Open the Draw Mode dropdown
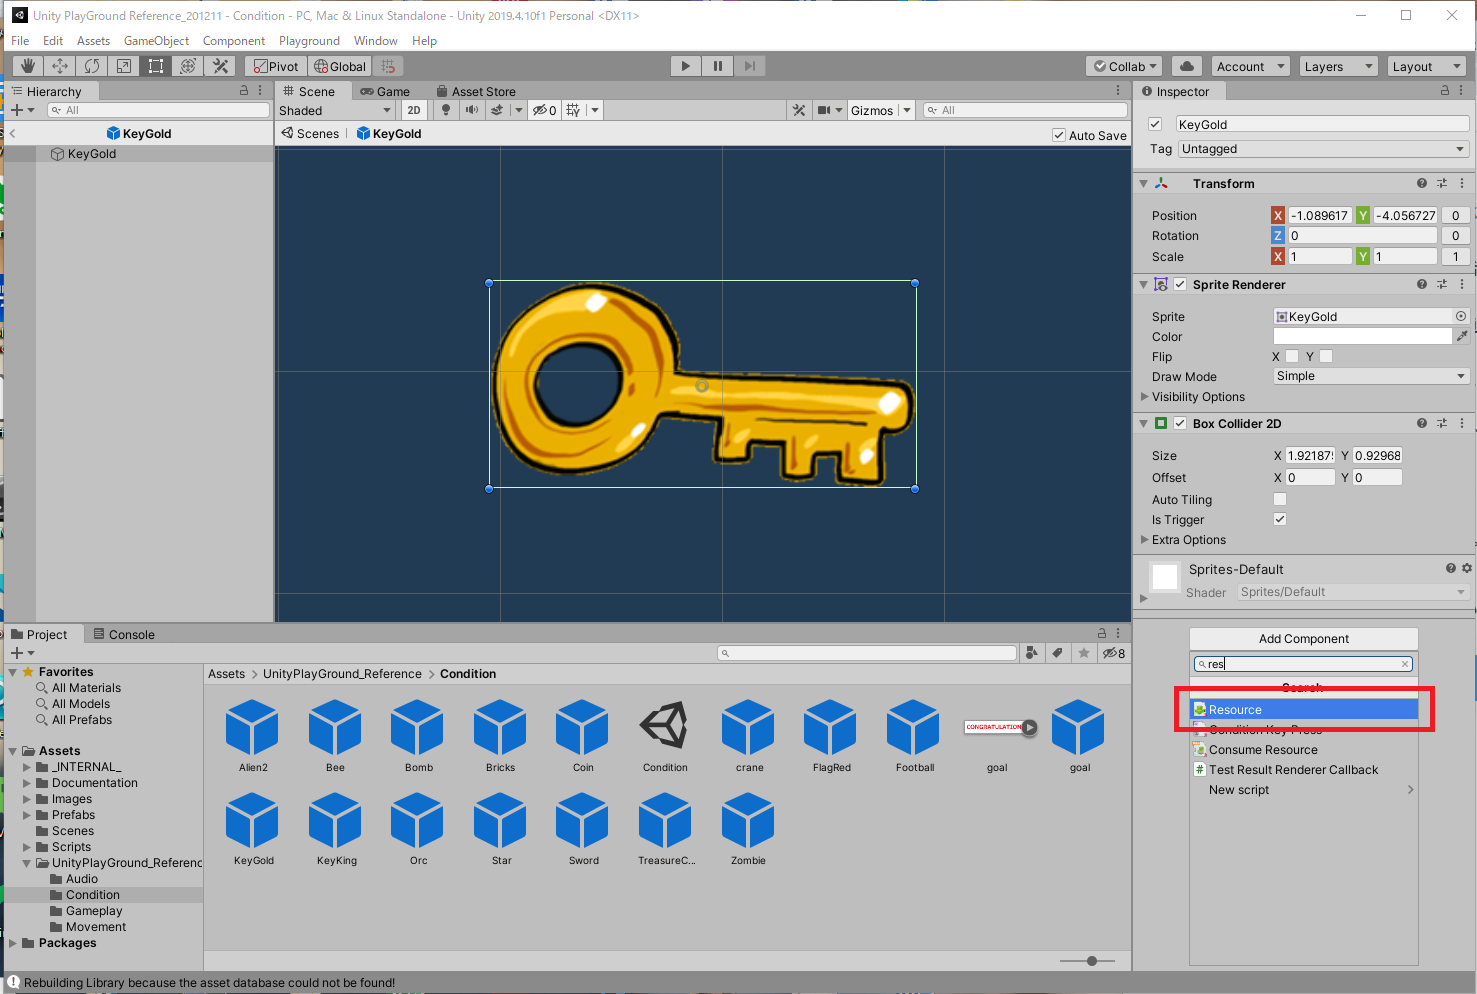The height and width of the screenshot is (994, 1477). coord(1371,376)
